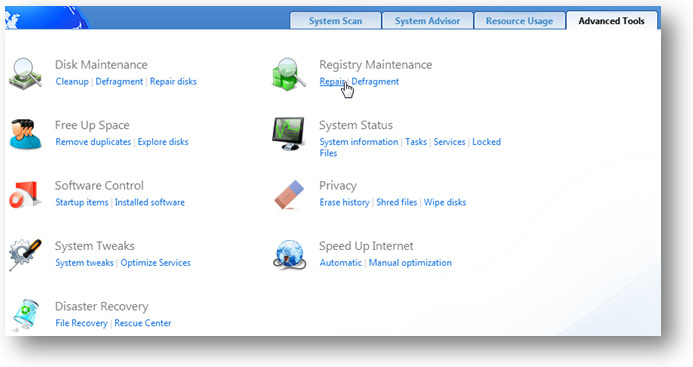693x367 pixels.
Task: Click the Disaster Recovery heading
Action: tap(101, 306)
